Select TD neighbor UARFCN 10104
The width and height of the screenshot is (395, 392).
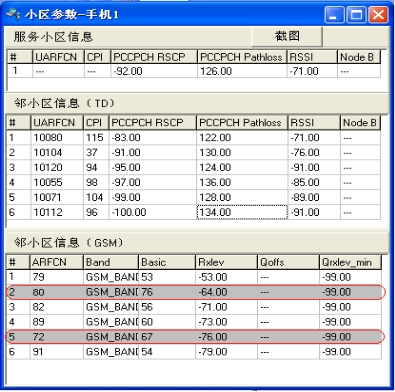pos(57,152)
